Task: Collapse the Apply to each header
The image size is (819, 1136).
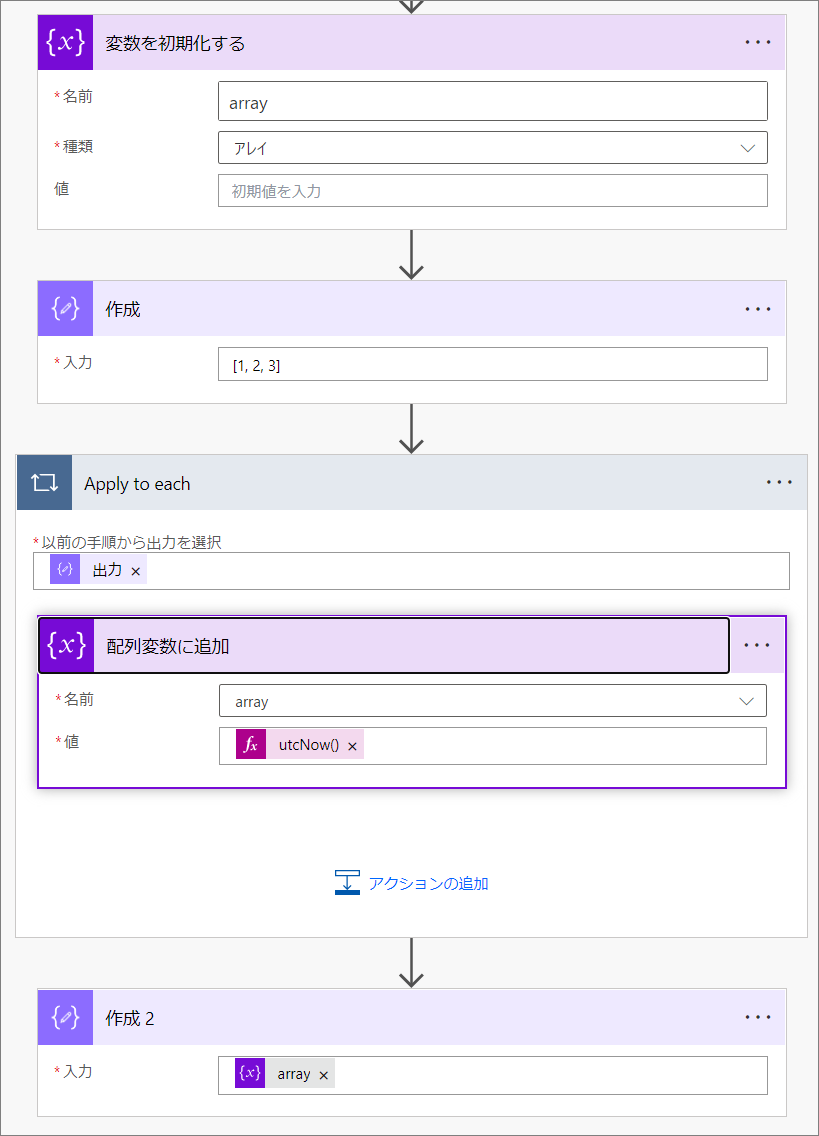Action: 412,483
